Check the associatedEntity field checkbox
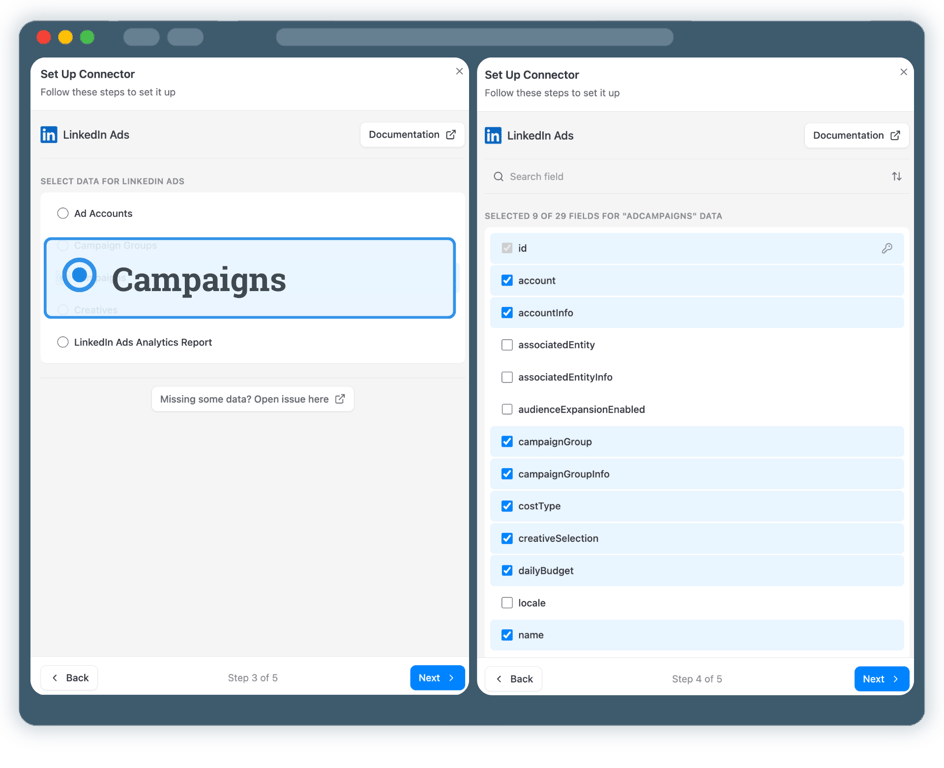Screen dimensions: 944x768 click(507, 345)
